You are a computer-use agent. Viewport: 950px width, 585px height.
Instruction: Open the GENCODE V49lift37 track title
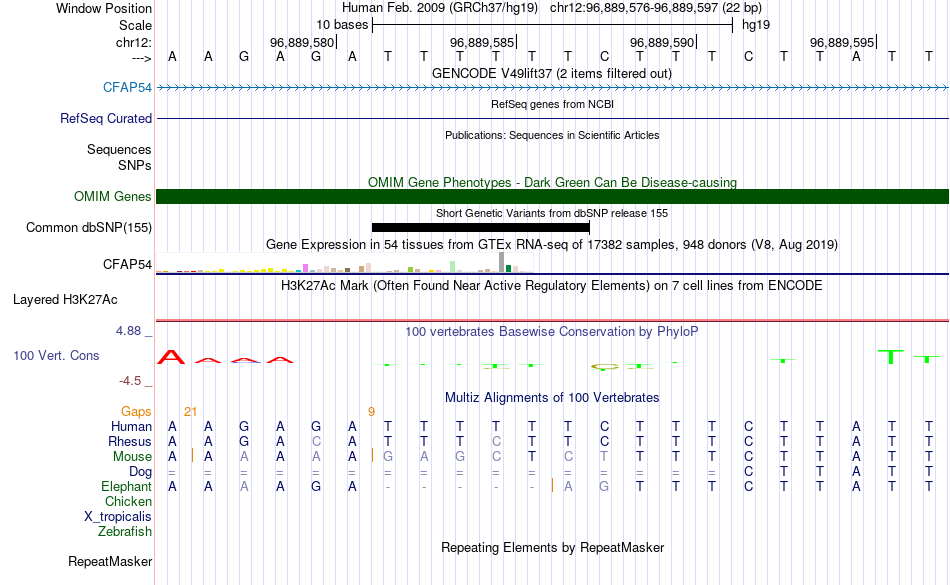pos(552,73)
